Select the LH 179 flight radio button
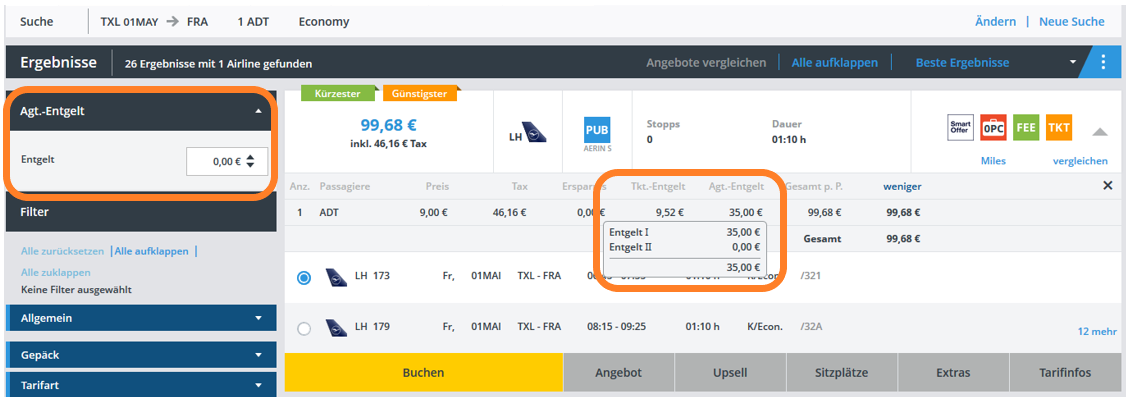The width and height of the screenshot is (1133, 401). 304,328
